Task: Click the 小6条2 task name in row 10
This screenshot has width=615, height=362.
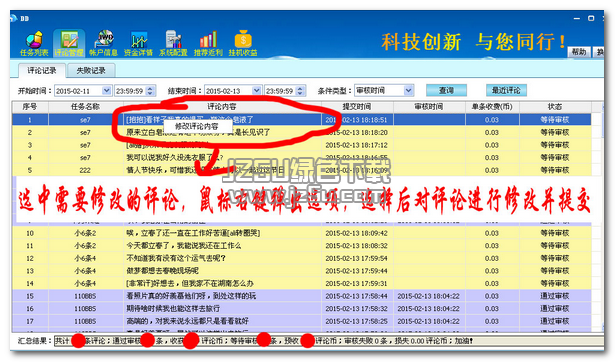Action: point(85,233)
